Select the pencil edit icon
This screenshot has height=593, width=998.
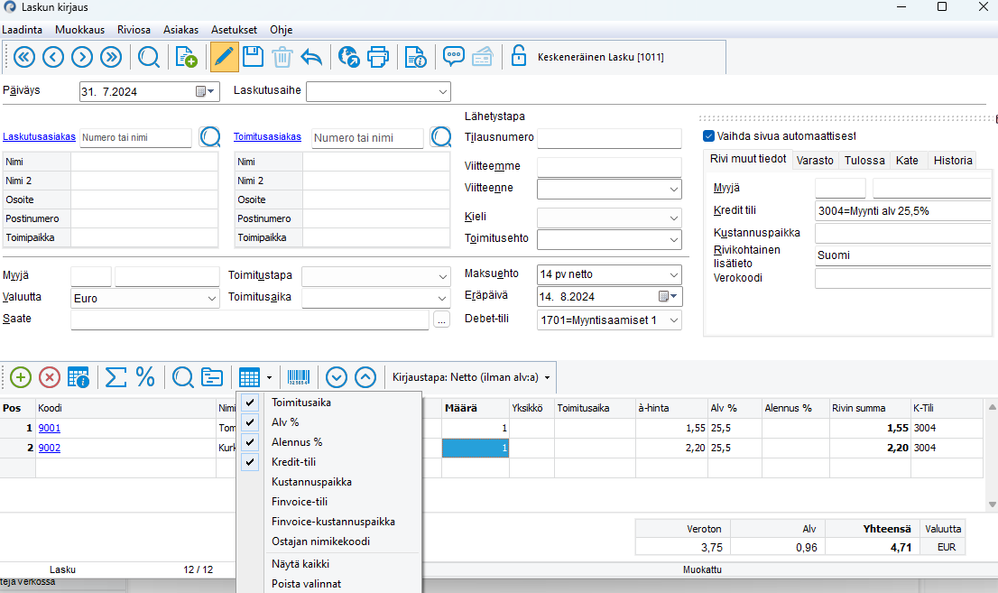pos(225,57)
